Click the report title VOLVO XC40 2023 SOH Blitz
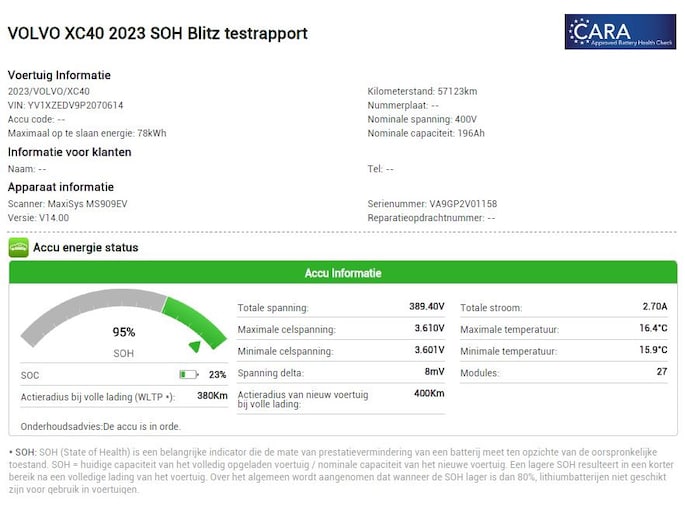Screen dimensions: 685x513 (x=157, y=34)
